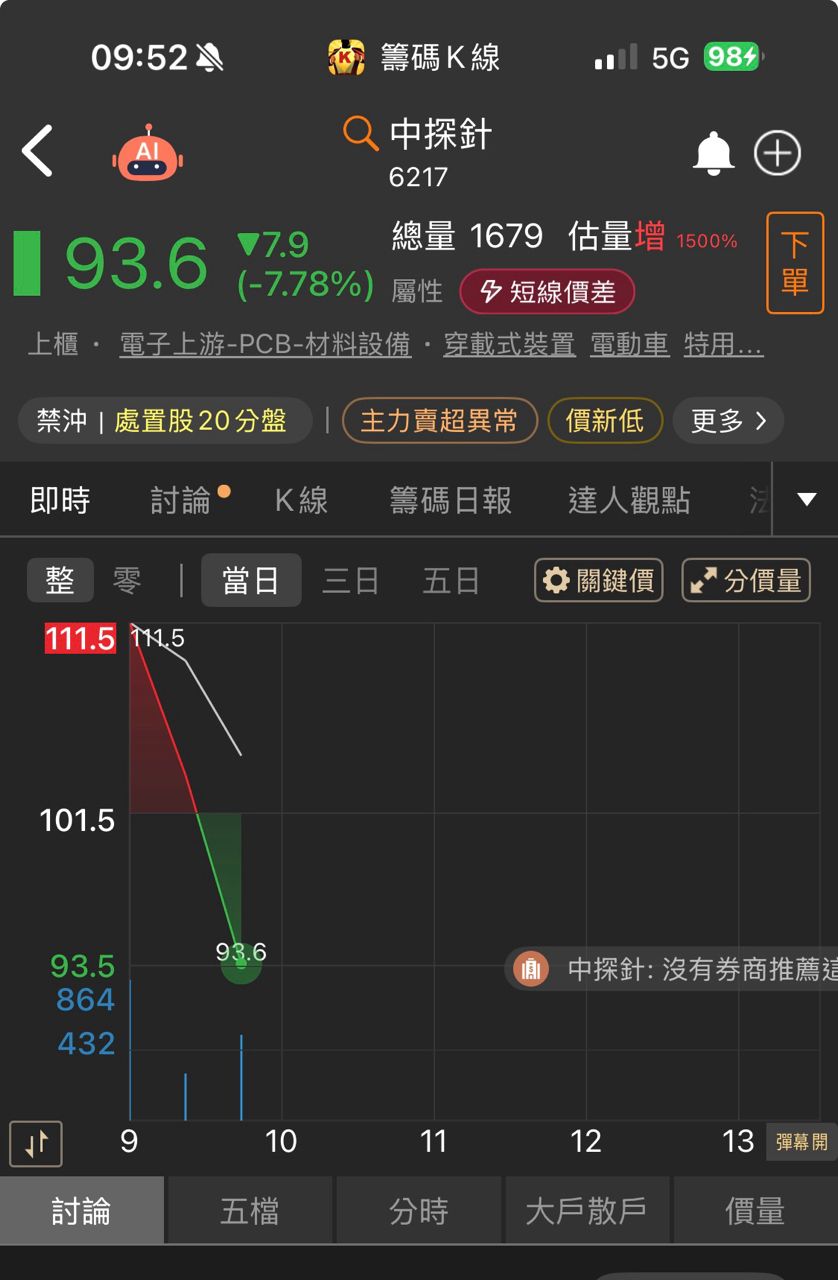Tap the 價新低 tag
Image resolution: width=838 pixels, height=1280 pixels.
click(x=605, y=421)
